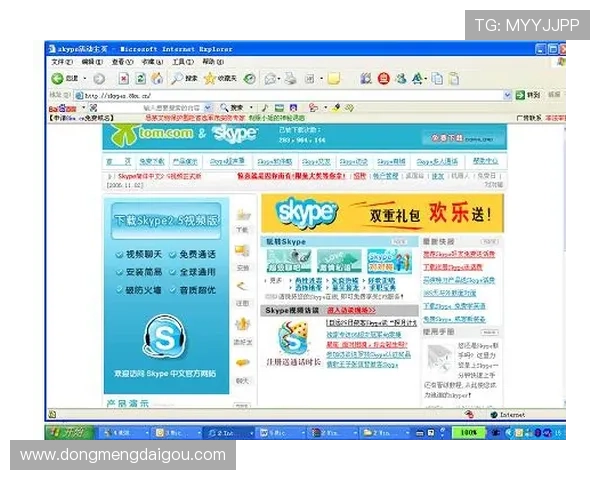Open the 帮助中心 navigation link

point(485,162)
